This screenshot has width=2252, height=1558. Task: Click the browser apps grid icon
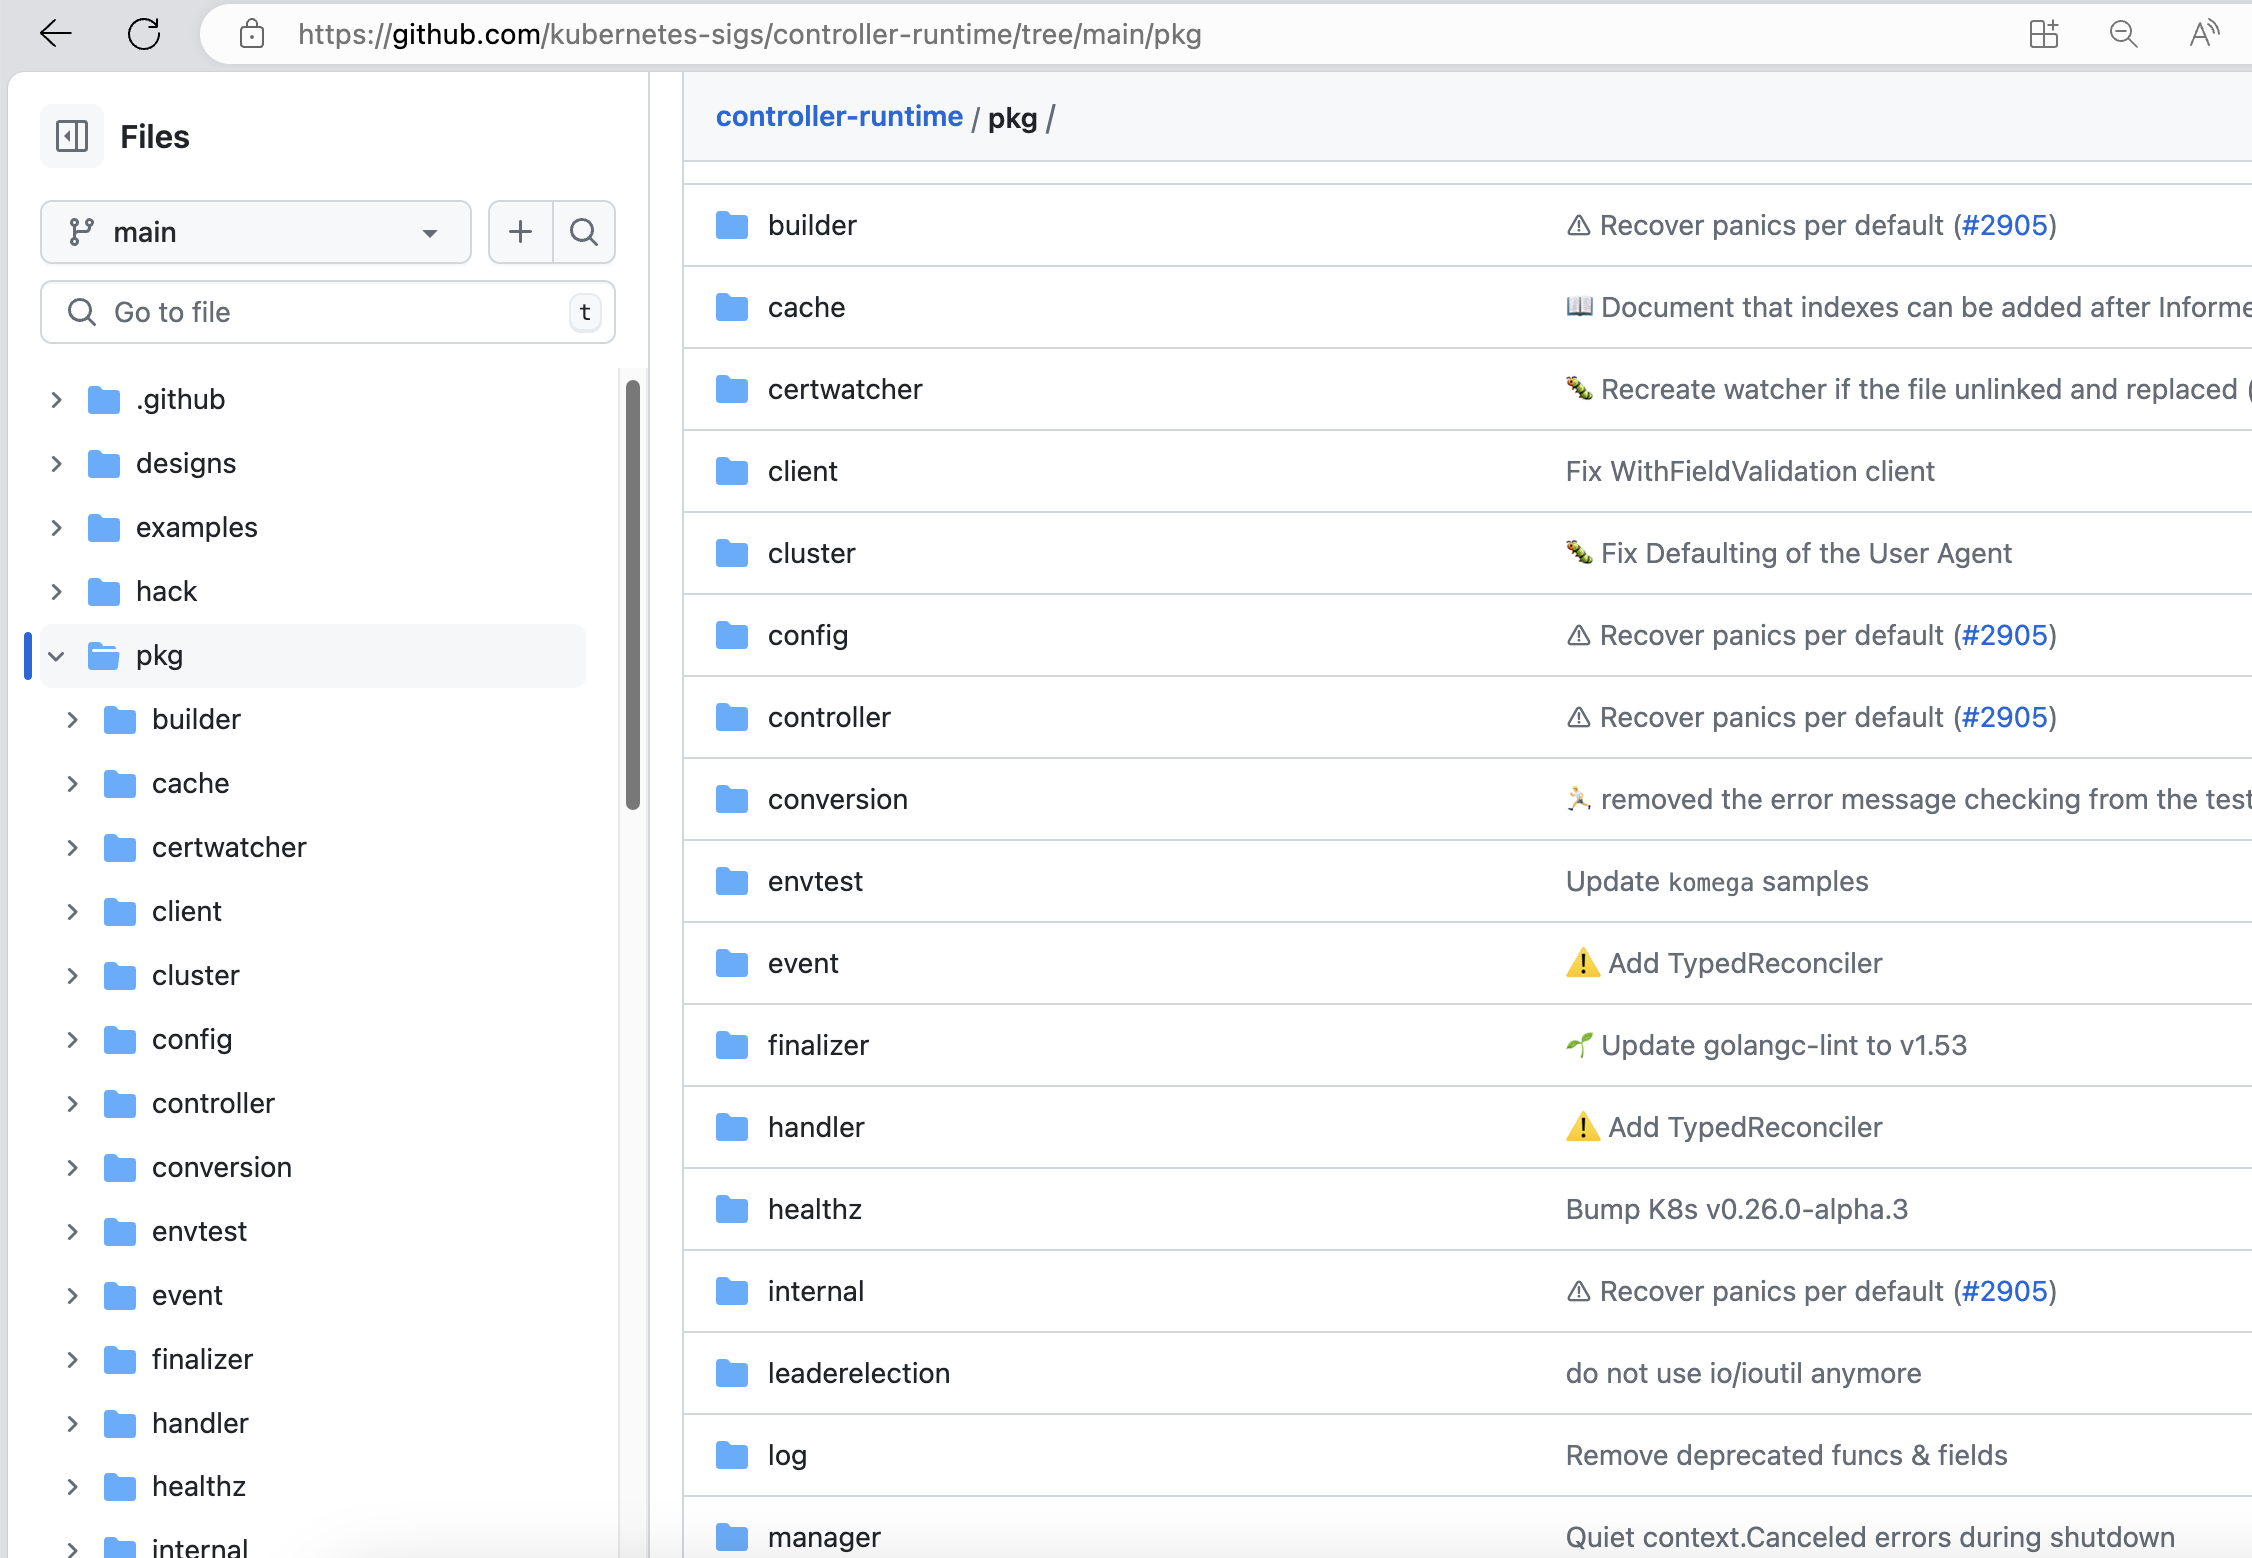point(2043,34)
